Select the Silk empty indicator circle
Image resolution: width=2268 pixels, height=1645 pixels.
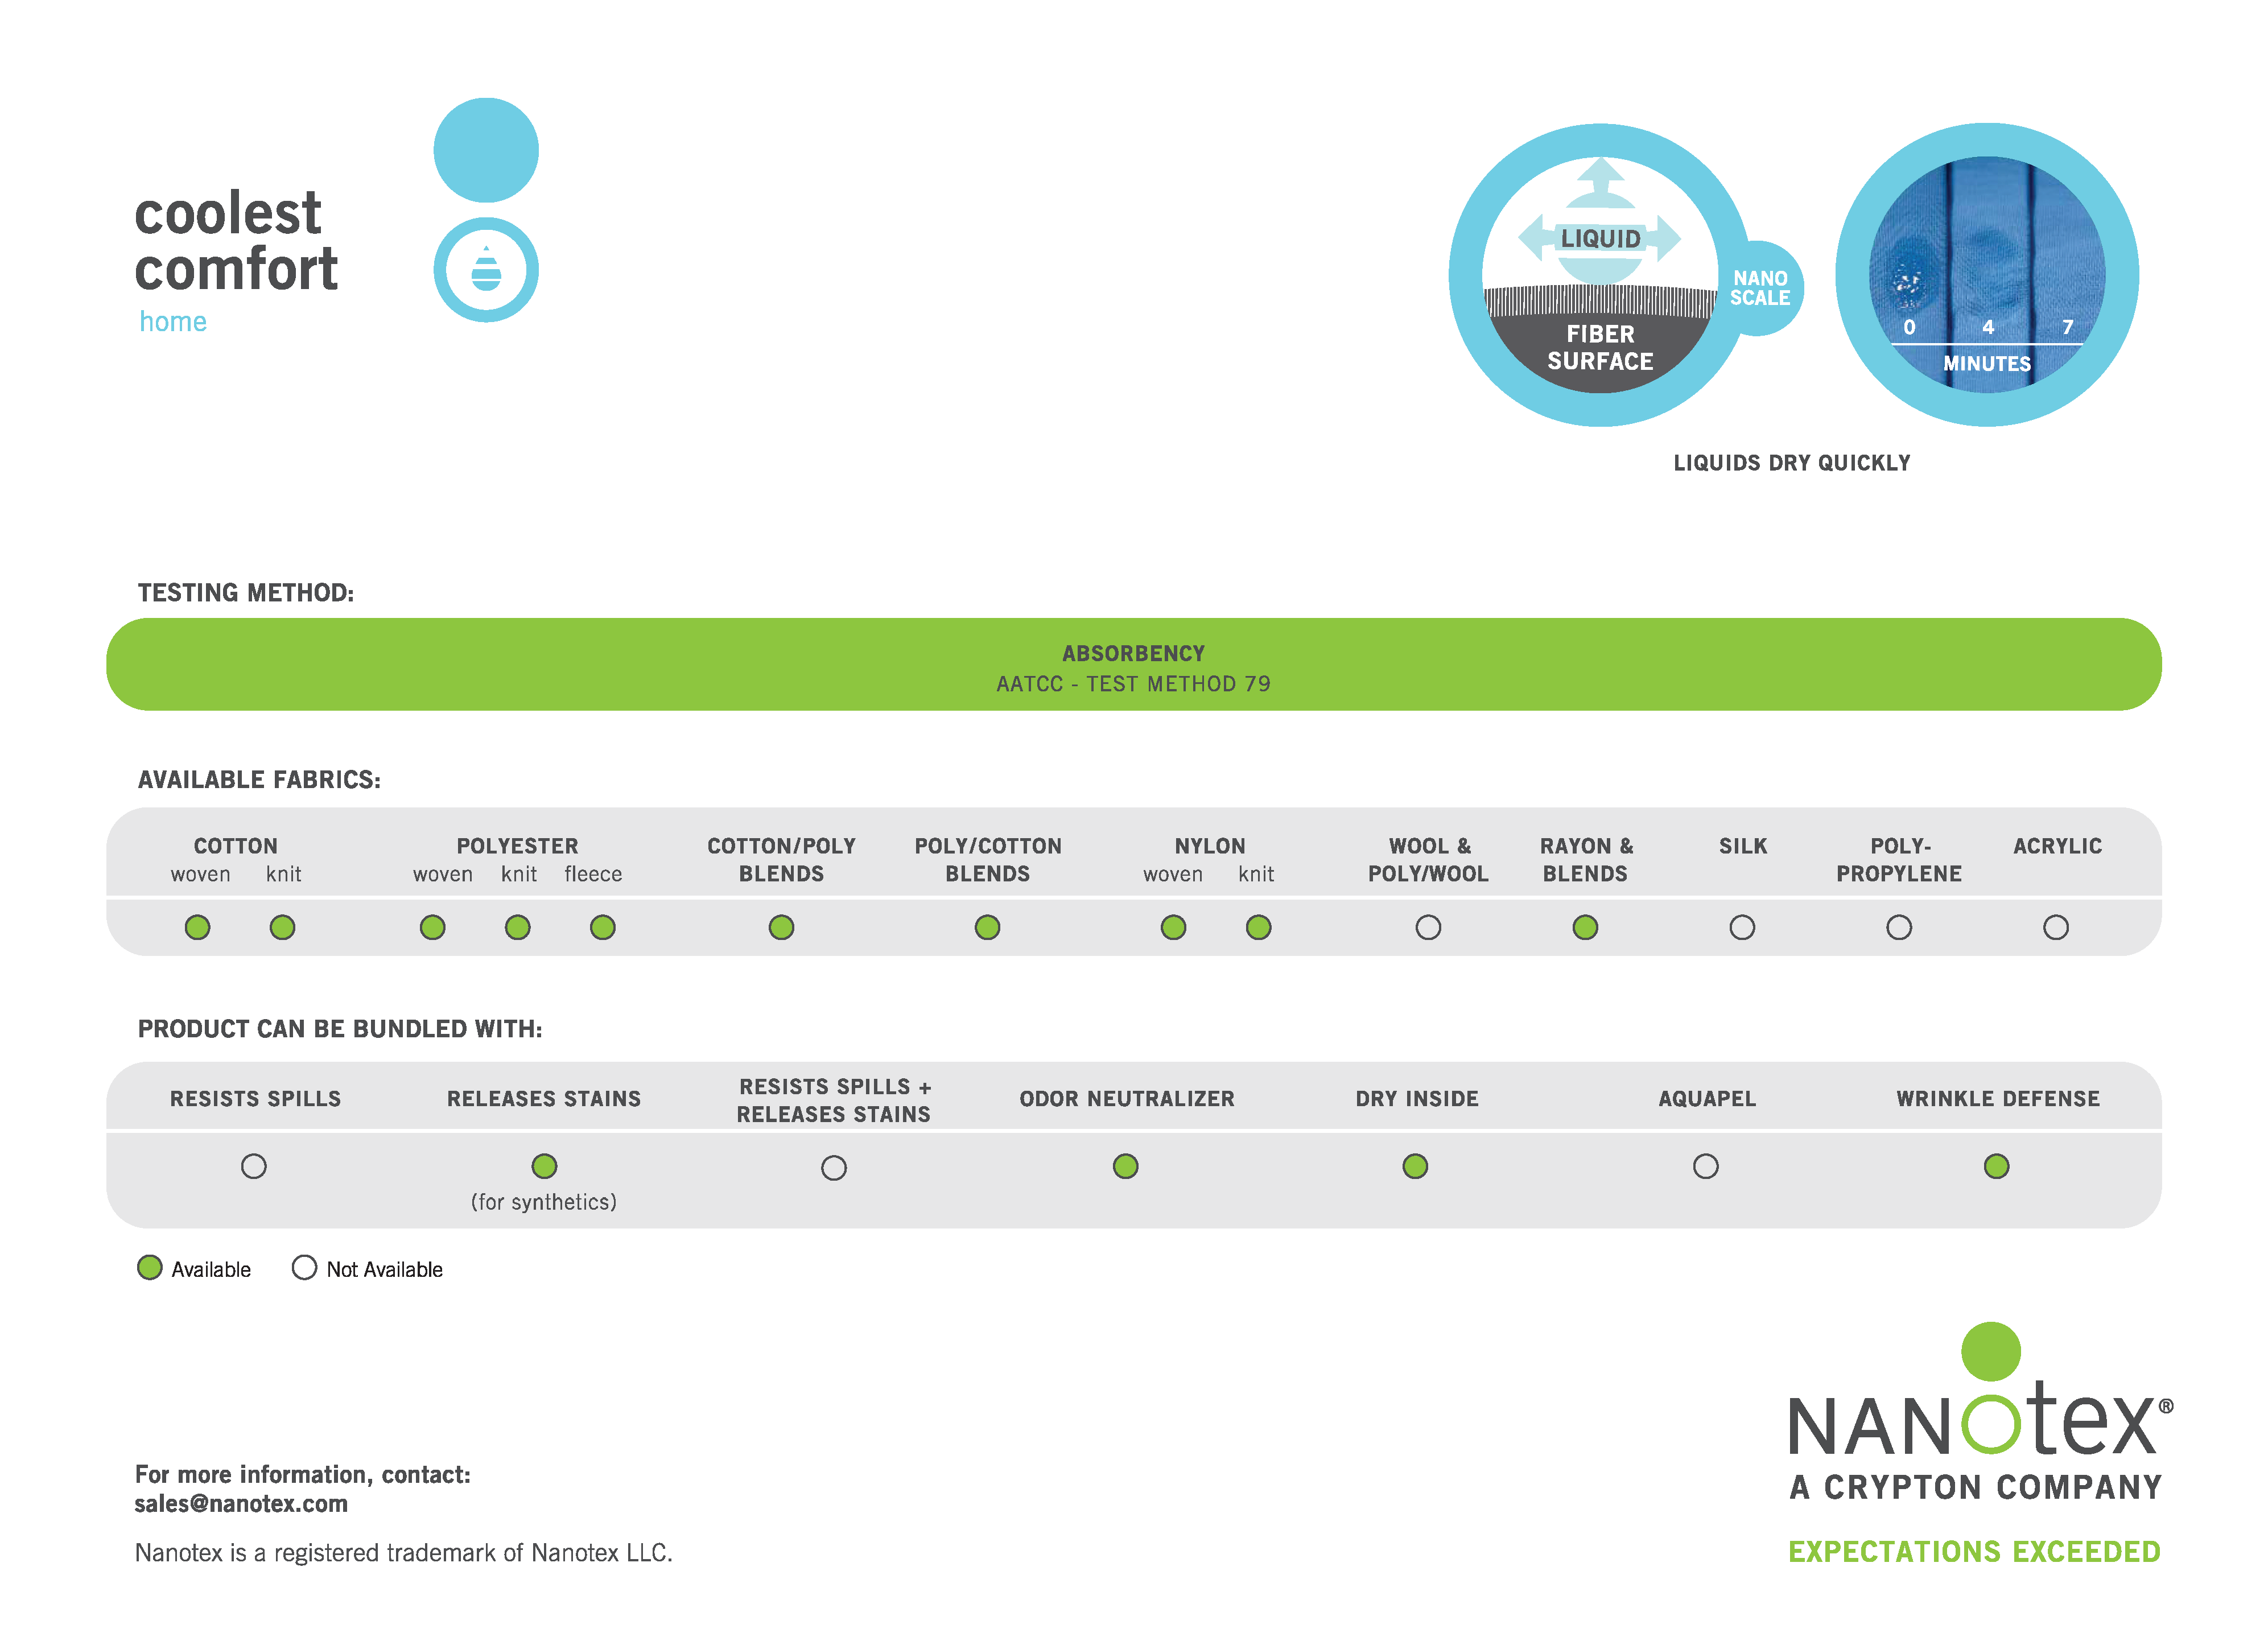(x=1742, y=928)
